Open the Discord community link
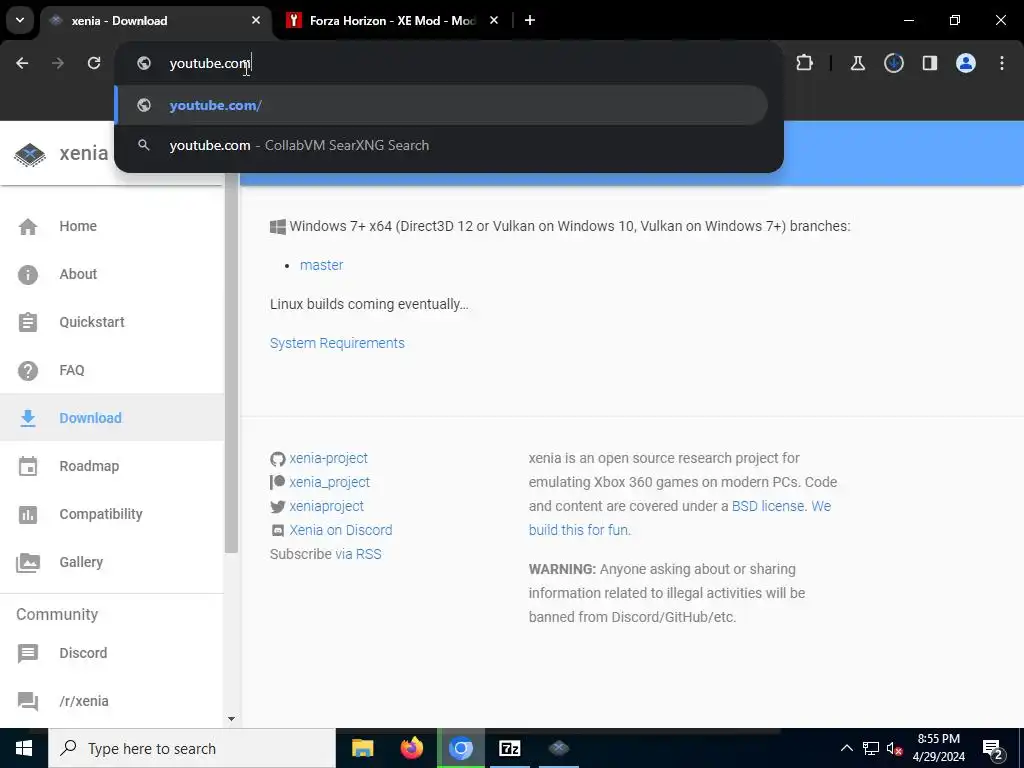 [83, 653]
